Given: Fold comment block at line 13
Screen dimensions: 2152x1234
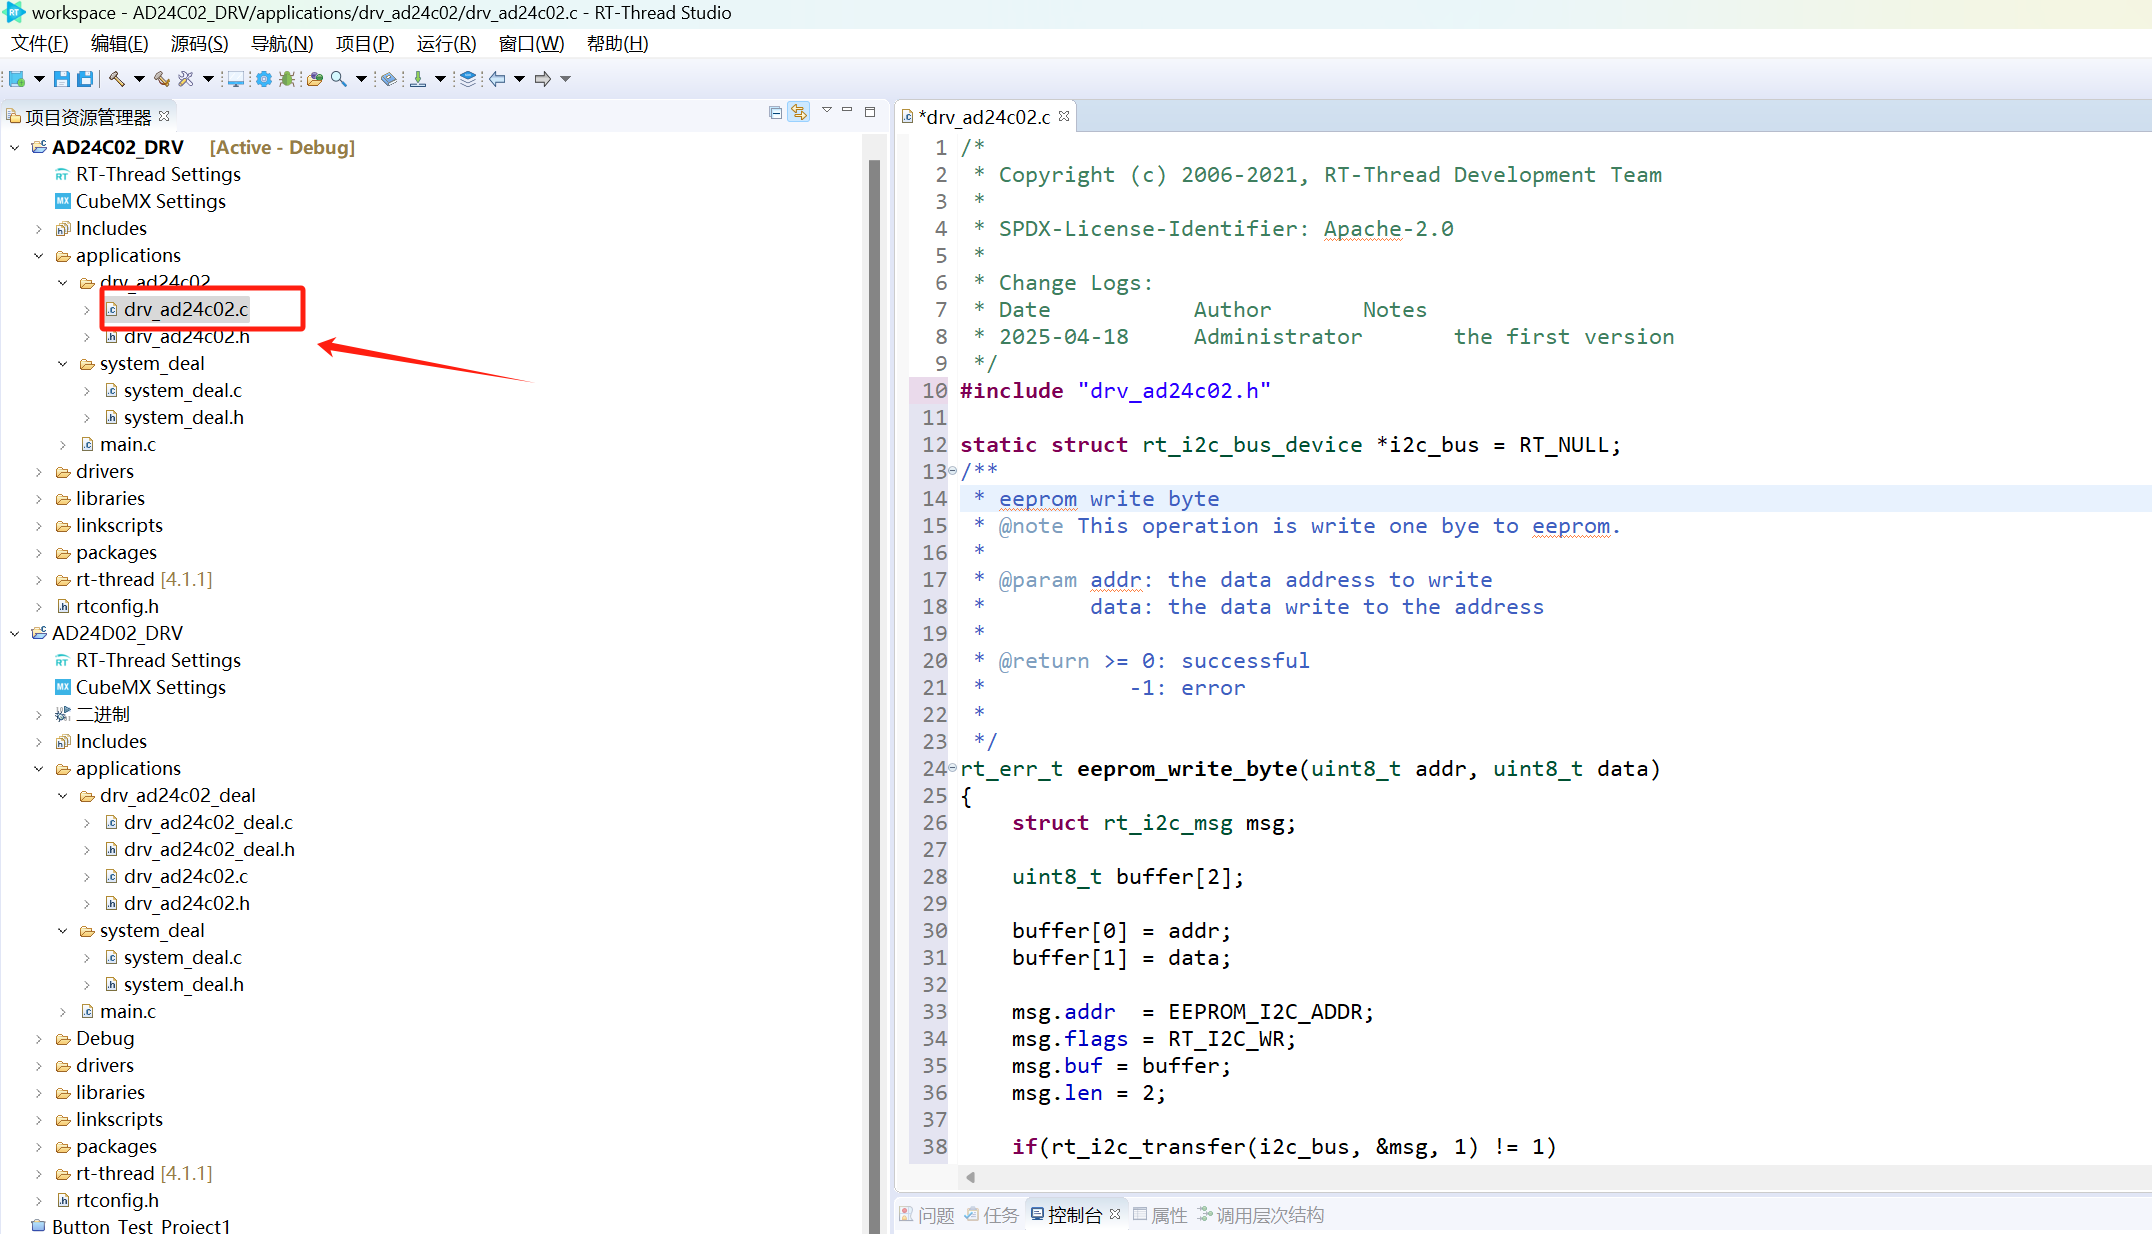Looking at the screenshot, I should [x=952, y=471].
